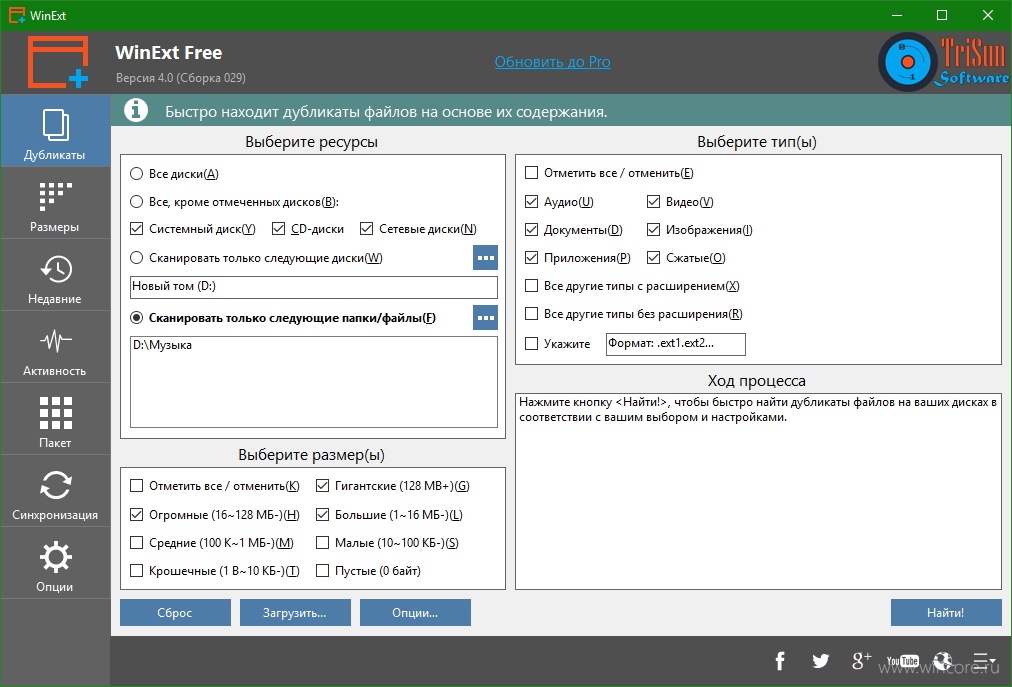Uncheck the Системный диск(Y) checkbox
Screen dimensions: 1012x687
pyautogui.click(x=192, y=229)
